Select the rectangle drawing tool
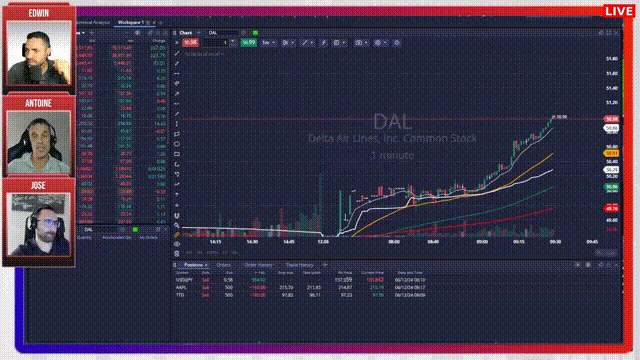Image resolution: width=640 pixels, height=360 pixels. click(x=177, y=154)
